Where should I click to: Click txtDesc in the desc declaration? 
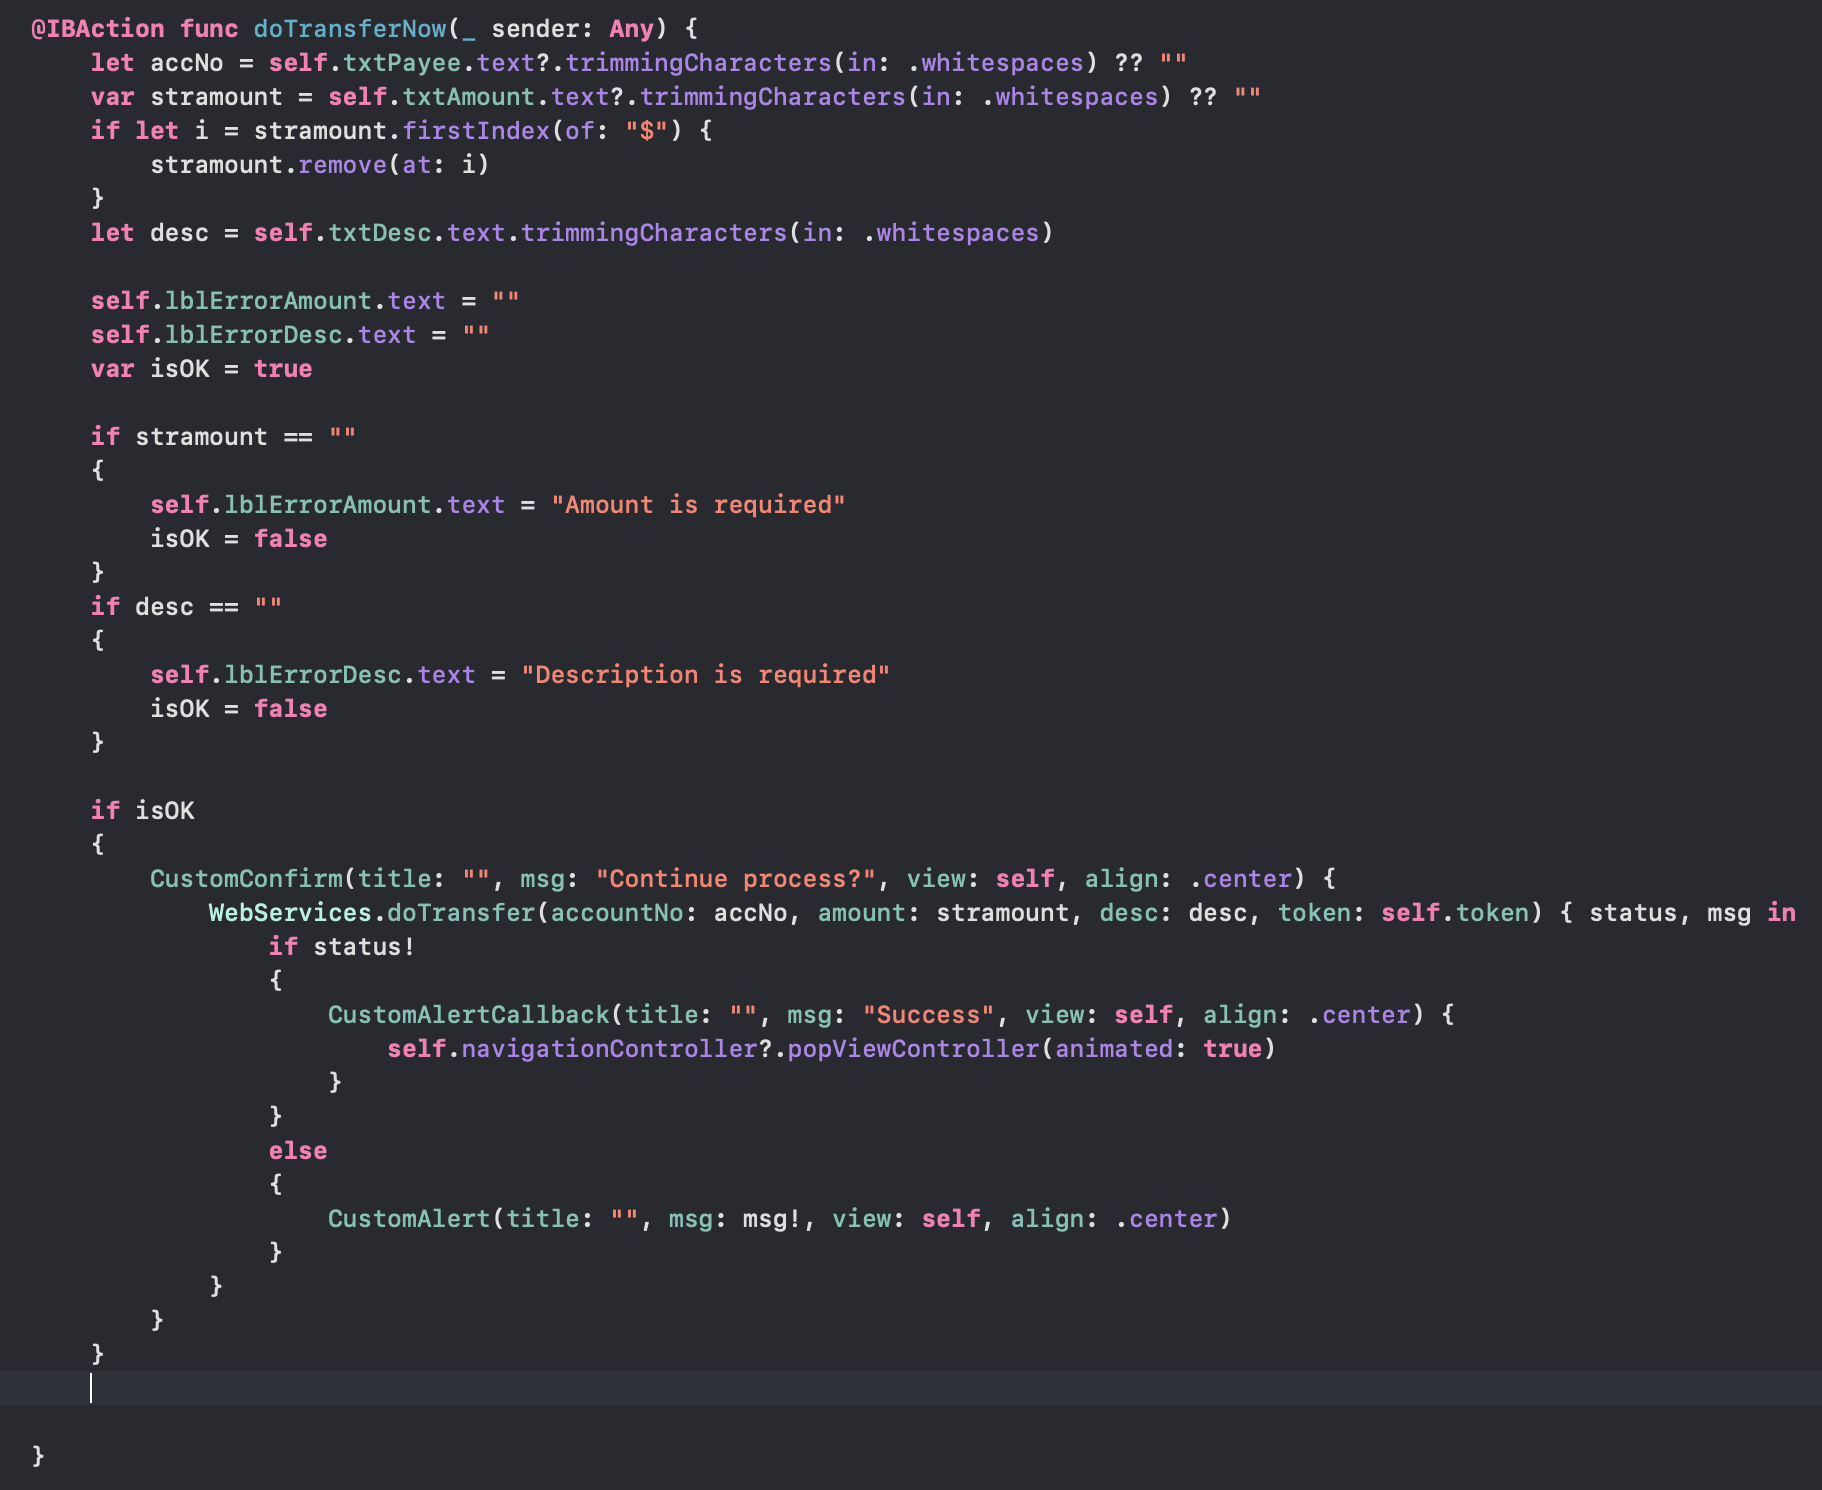(380, 233)
